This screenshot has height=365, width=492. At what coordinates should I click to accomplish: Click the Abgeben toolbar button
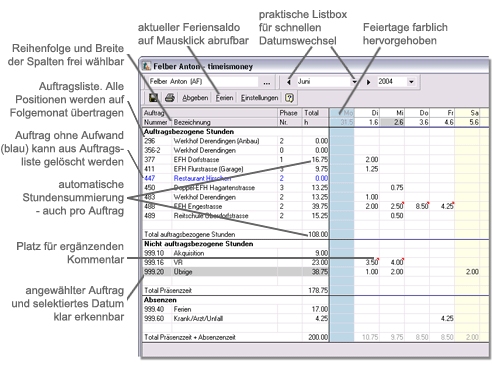195,98
